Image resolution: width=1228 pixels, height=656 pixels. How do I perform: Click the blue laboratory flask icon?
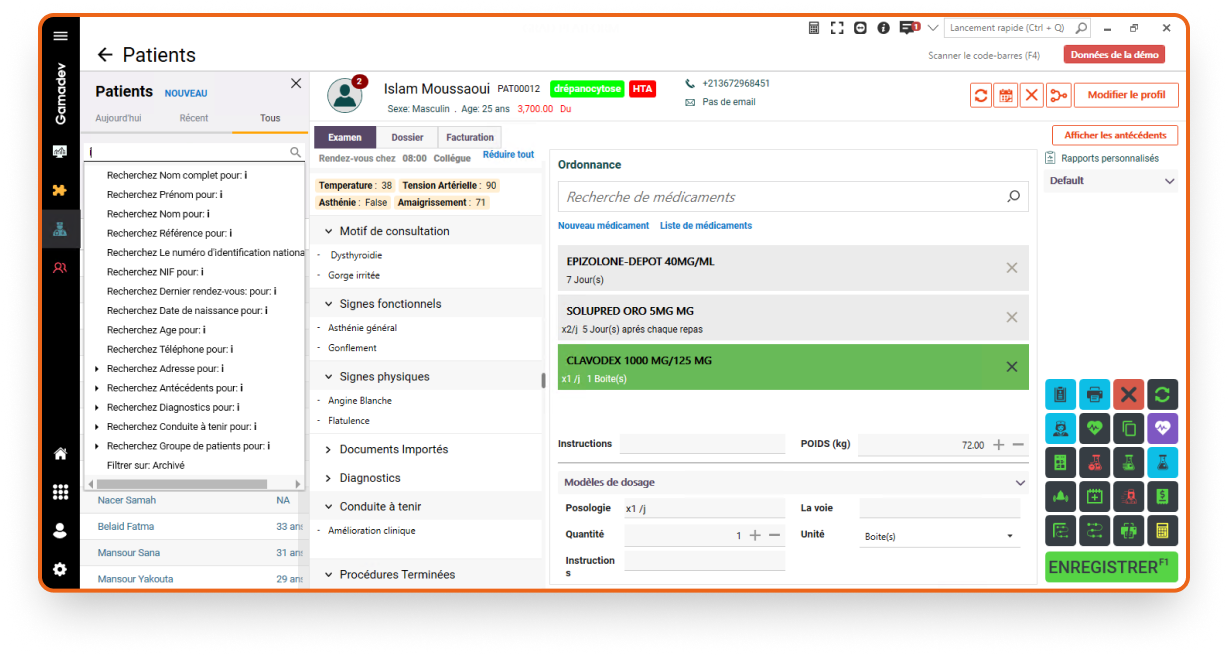click(1162, 461)
